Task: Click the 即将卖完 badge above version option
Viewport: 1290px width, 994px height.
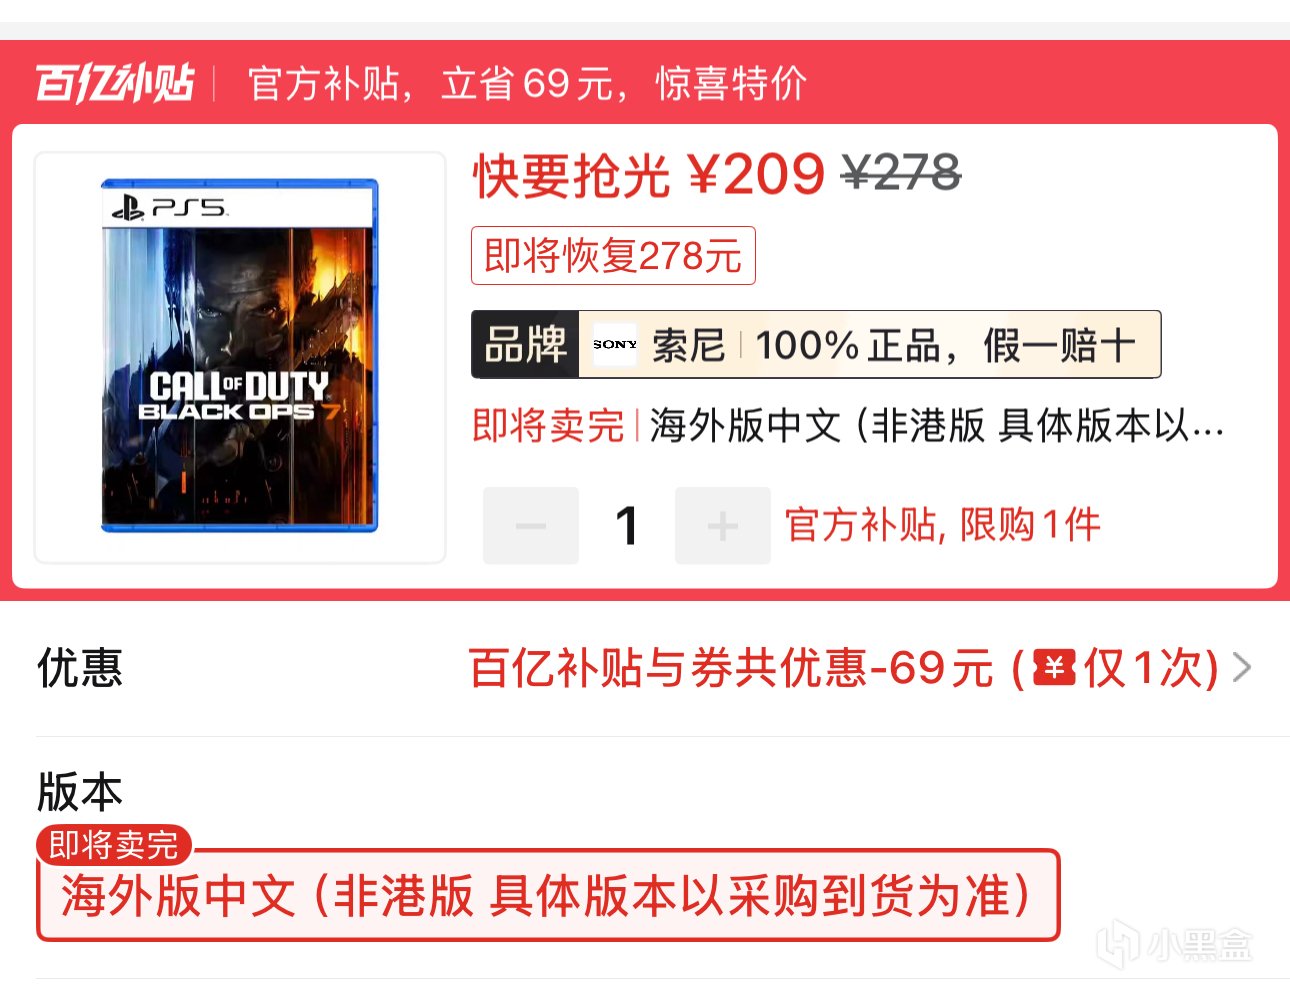Action: [x=113, y=845]
